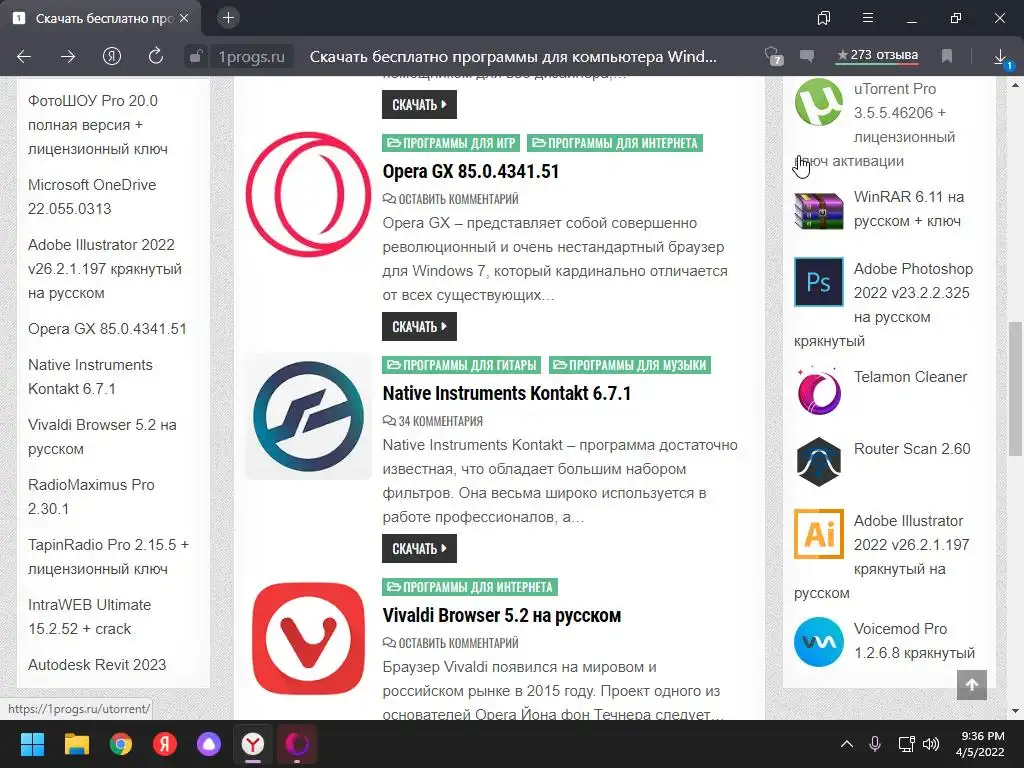This screenshot has height=768, width=1024.
Task: Close the 'Скачать бесплатно про' tab
Action: pos(184,18)
